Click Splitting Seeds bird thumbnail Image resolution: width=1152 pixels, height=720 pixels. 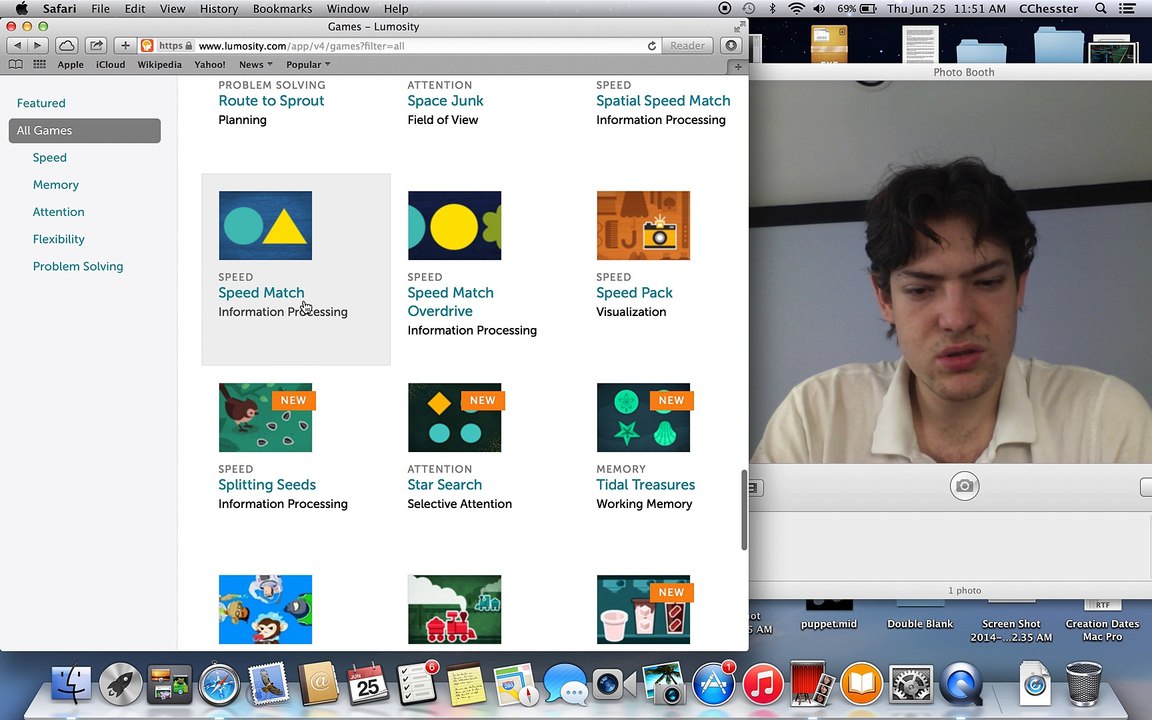coord(265,417)
